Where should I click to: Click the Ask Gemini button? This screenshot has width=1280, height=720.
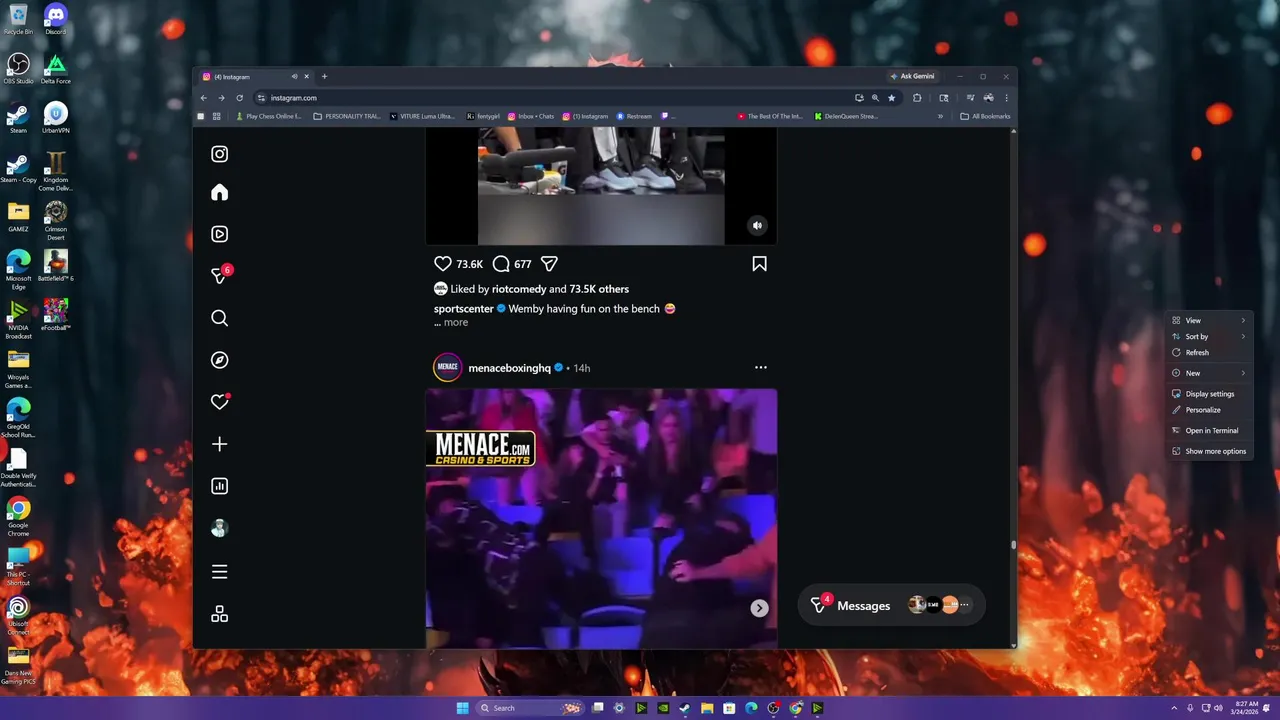(x=913, y=76)
